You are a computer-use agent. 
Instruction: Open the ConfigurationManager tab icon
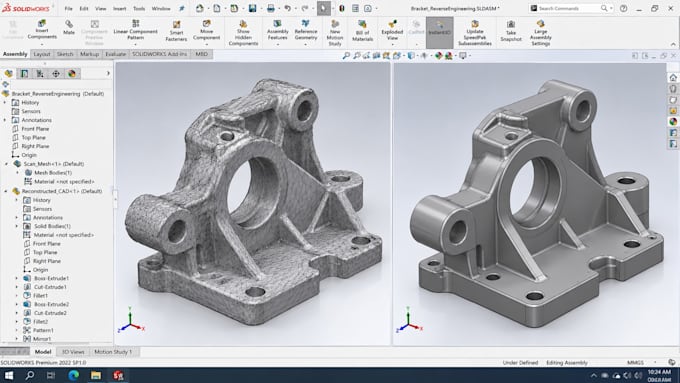[x=40, y=74]
